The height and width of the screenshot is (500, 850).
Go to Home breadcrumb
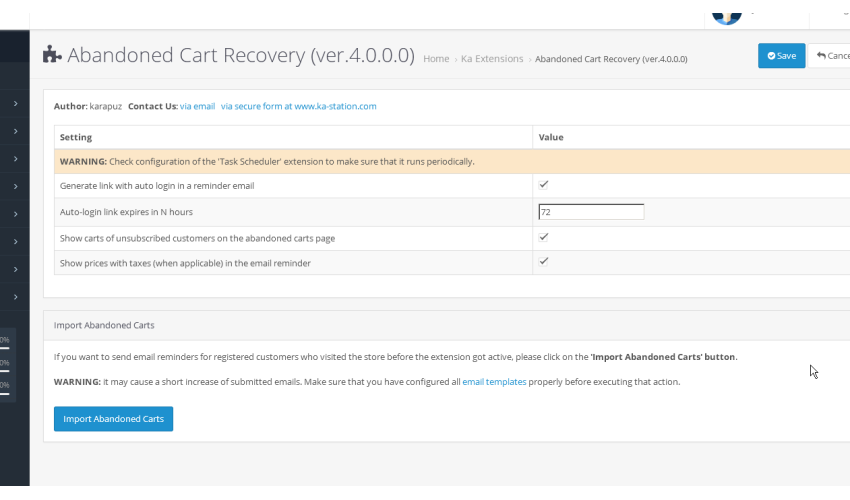click(x=436, y=59)
